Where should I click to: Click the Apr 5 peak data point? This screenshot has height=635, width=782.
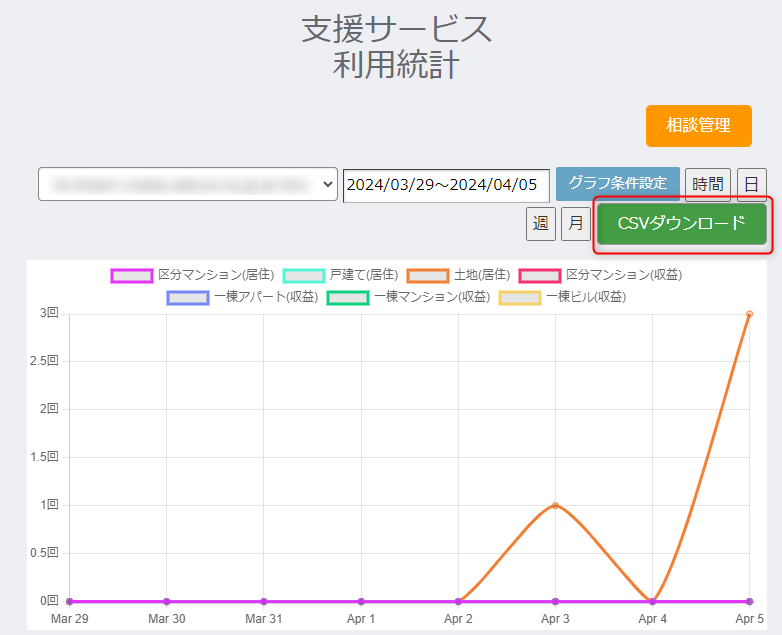click(x=749, y=314)
